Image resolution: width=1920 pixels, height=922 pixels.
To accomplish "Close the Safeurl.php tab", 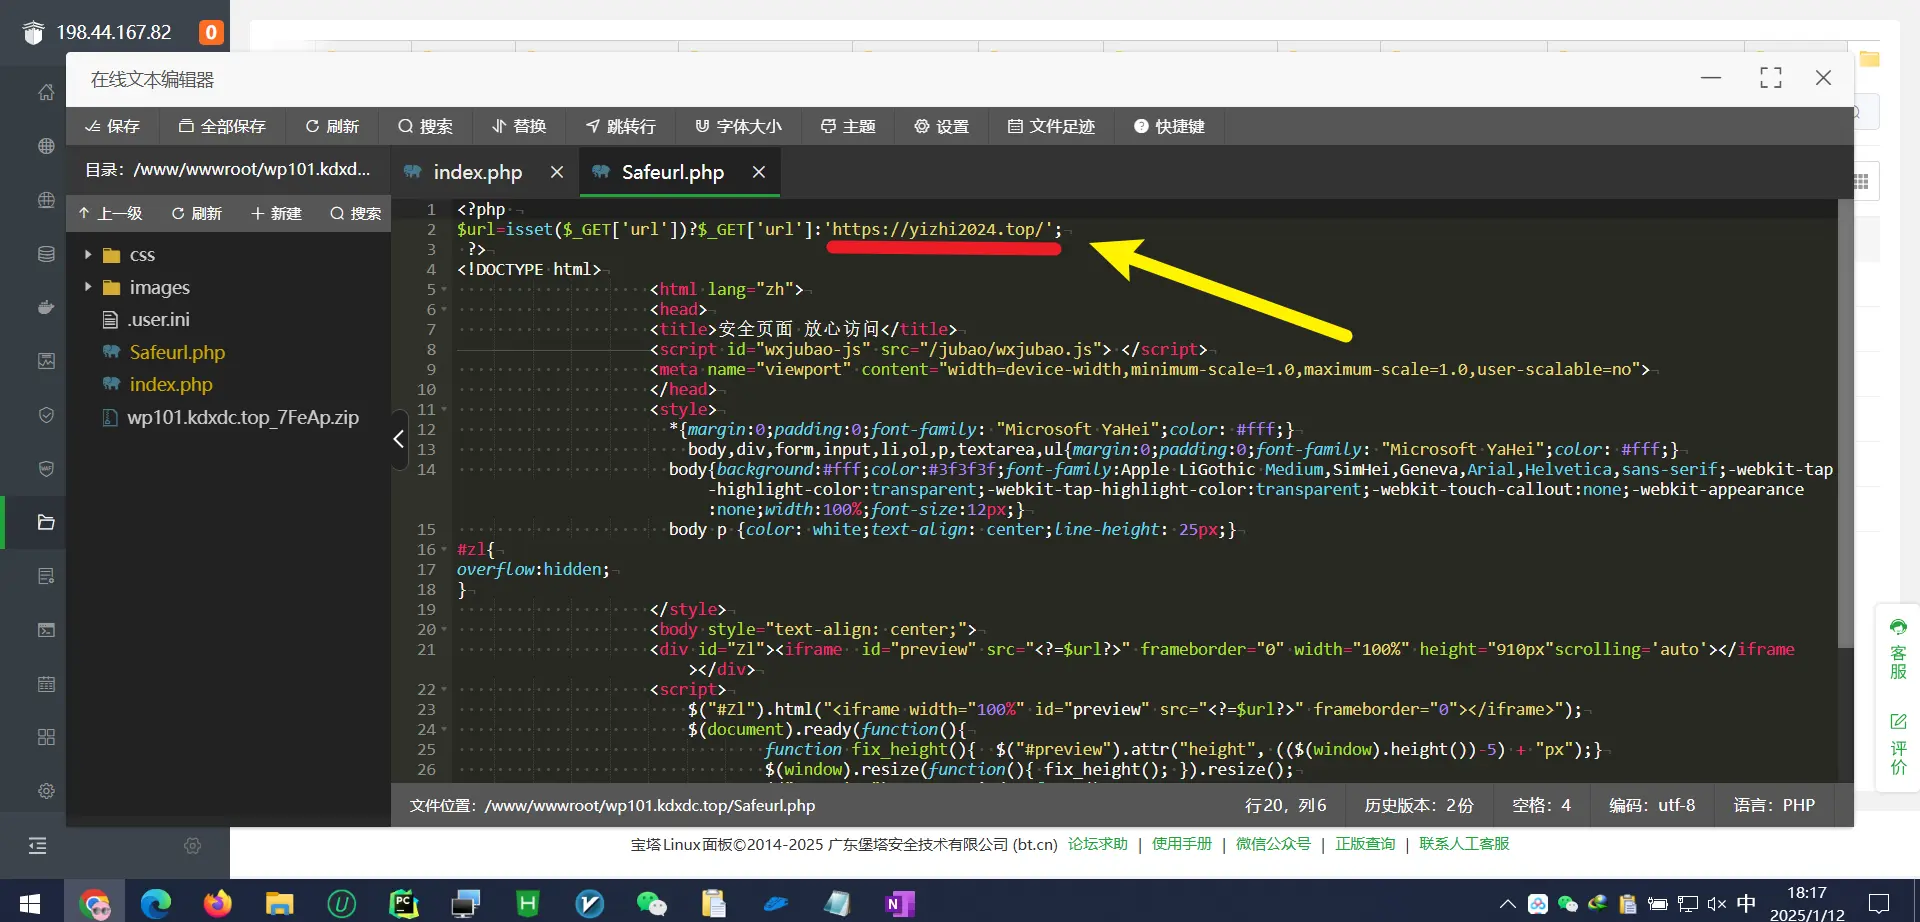I will pyautogui.click(x=759, y=172).
